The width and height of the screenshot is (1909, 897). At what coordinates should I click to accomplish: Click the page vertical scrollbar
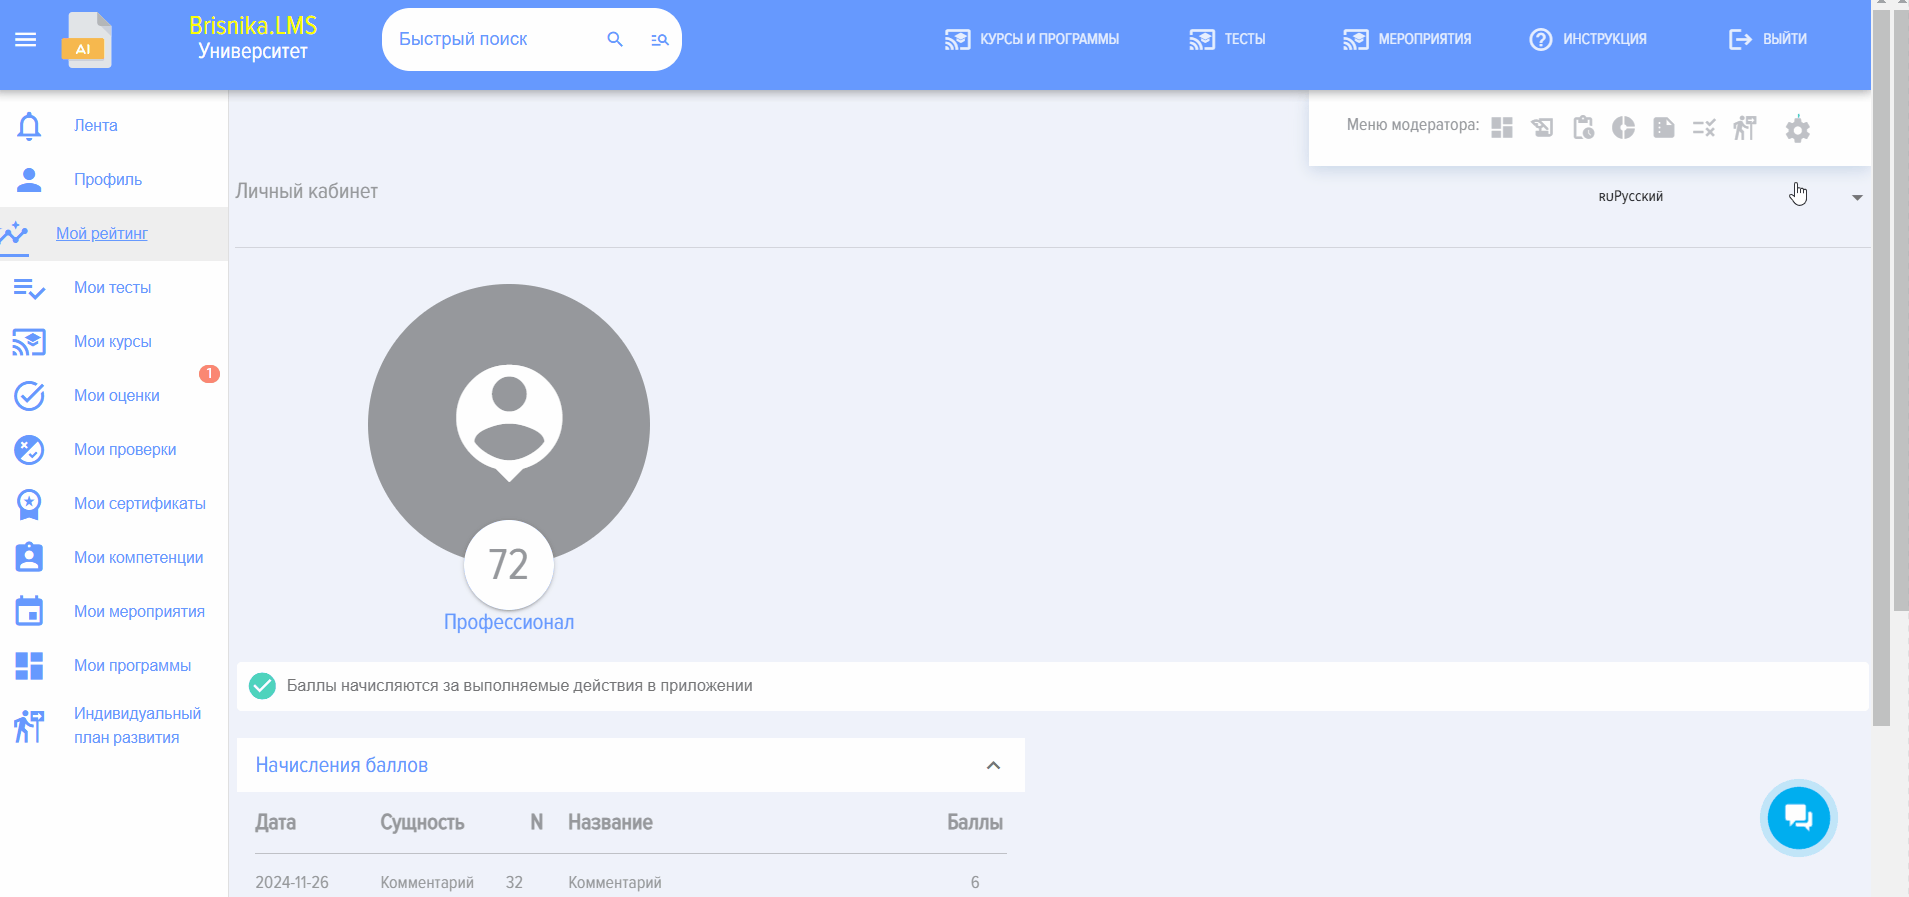1881,400
